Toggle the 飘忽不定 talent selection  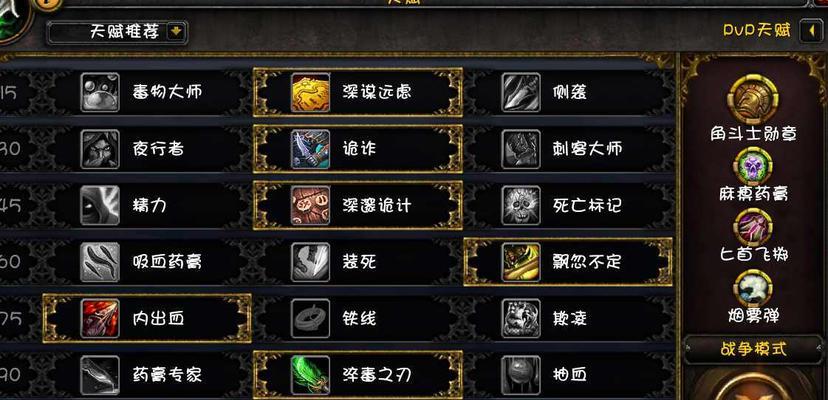coord(568,262)
